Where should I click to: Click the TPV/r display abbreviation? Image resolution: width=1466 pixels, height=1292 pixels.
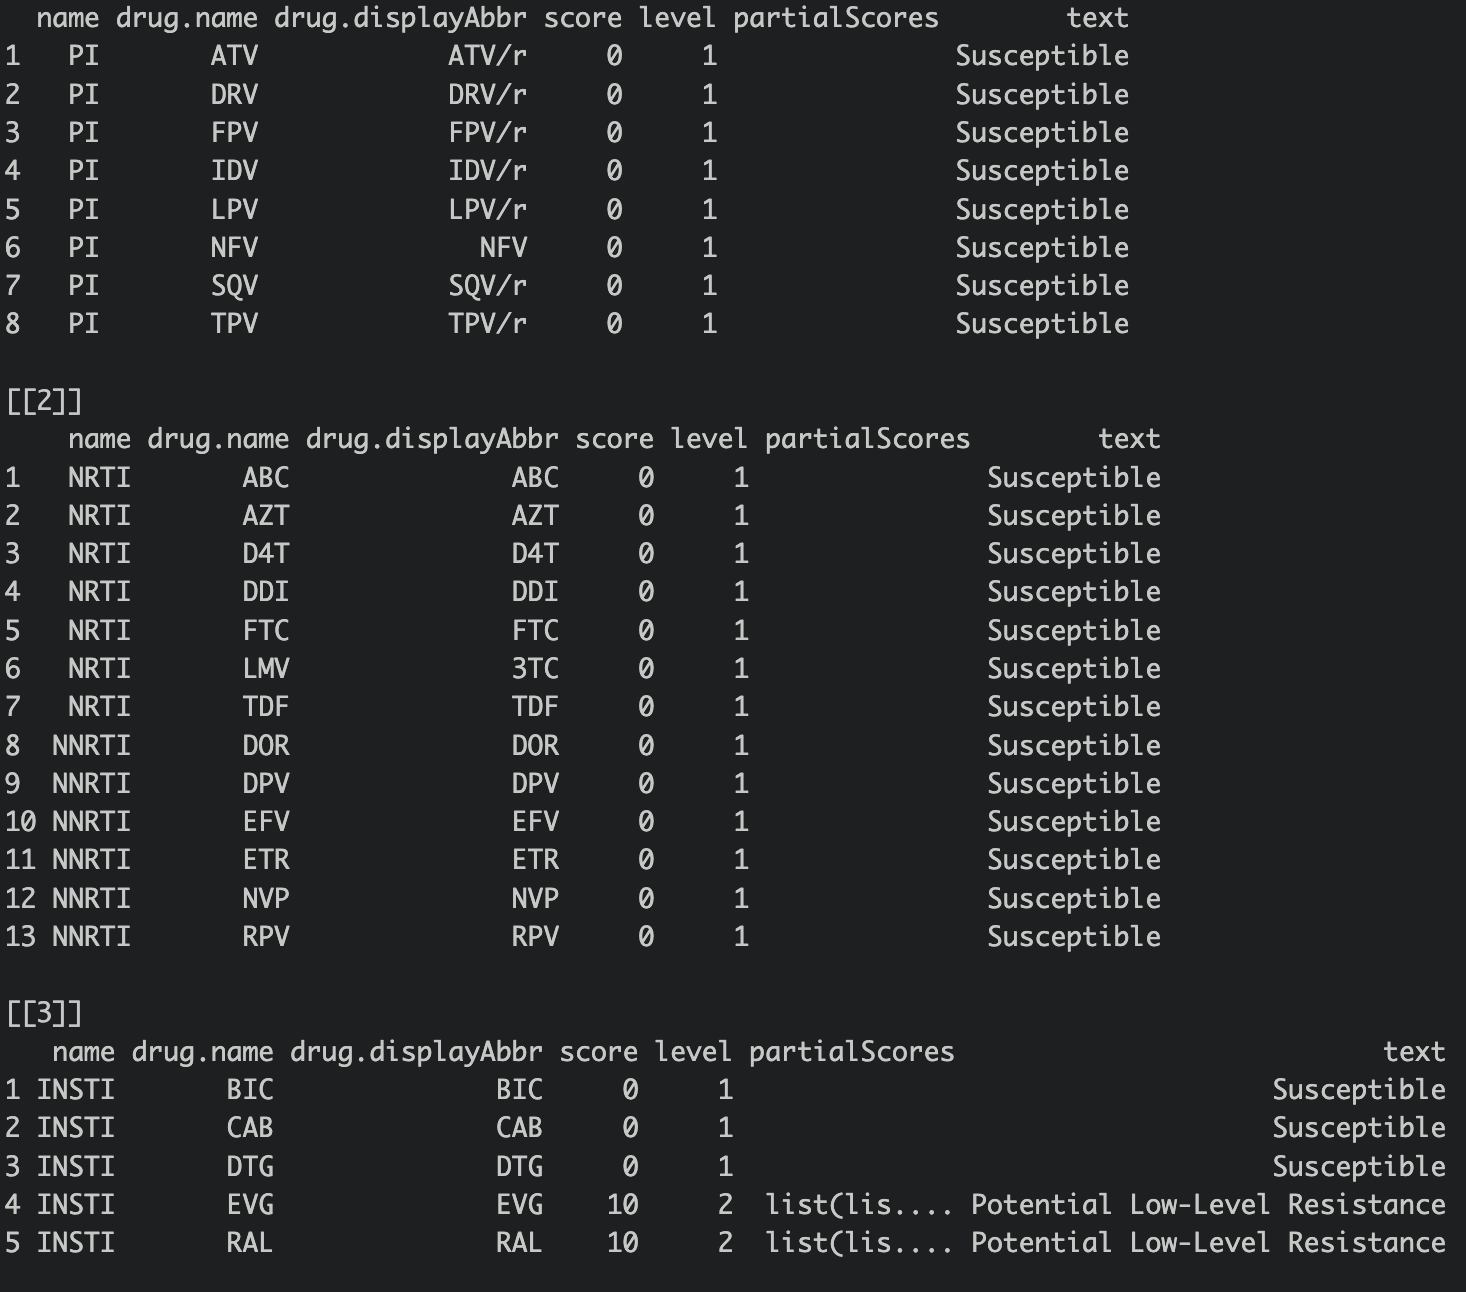tap(487, 324)
